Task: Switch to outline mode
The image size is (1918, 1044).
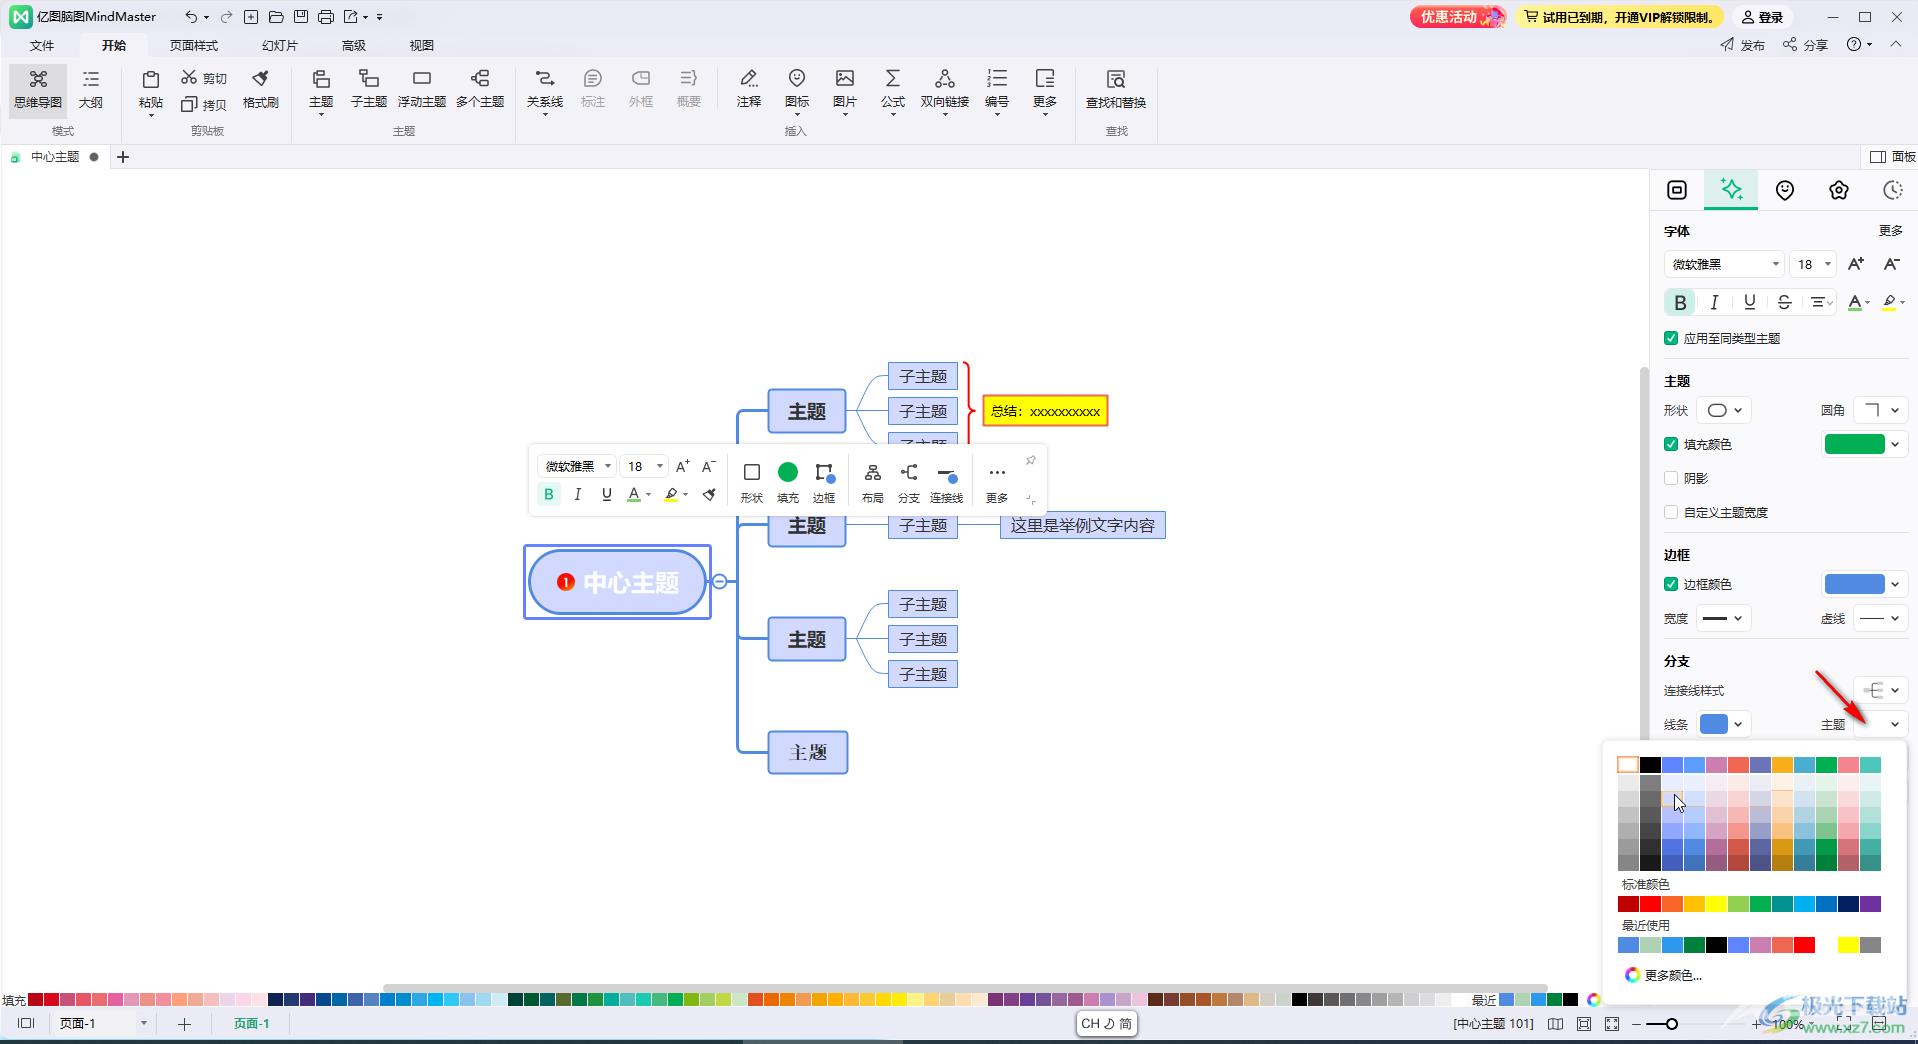Action: tap(91, 89)
